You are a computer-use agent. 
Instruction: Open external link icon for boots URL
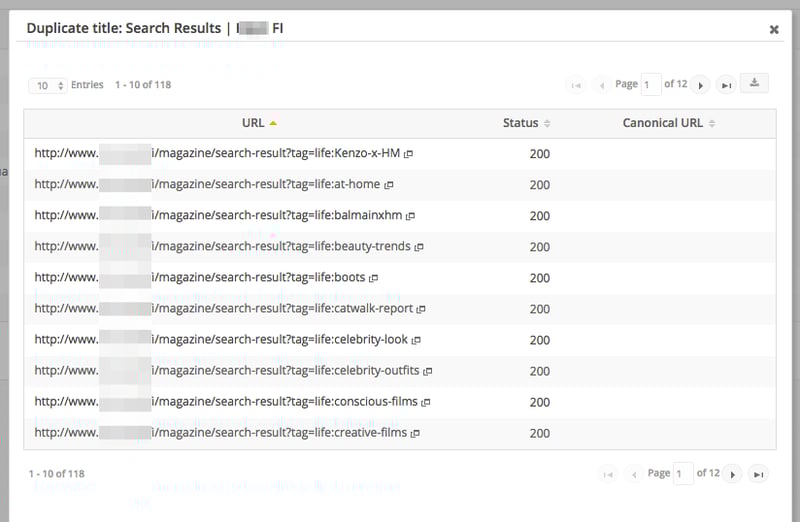coord(374,278)
